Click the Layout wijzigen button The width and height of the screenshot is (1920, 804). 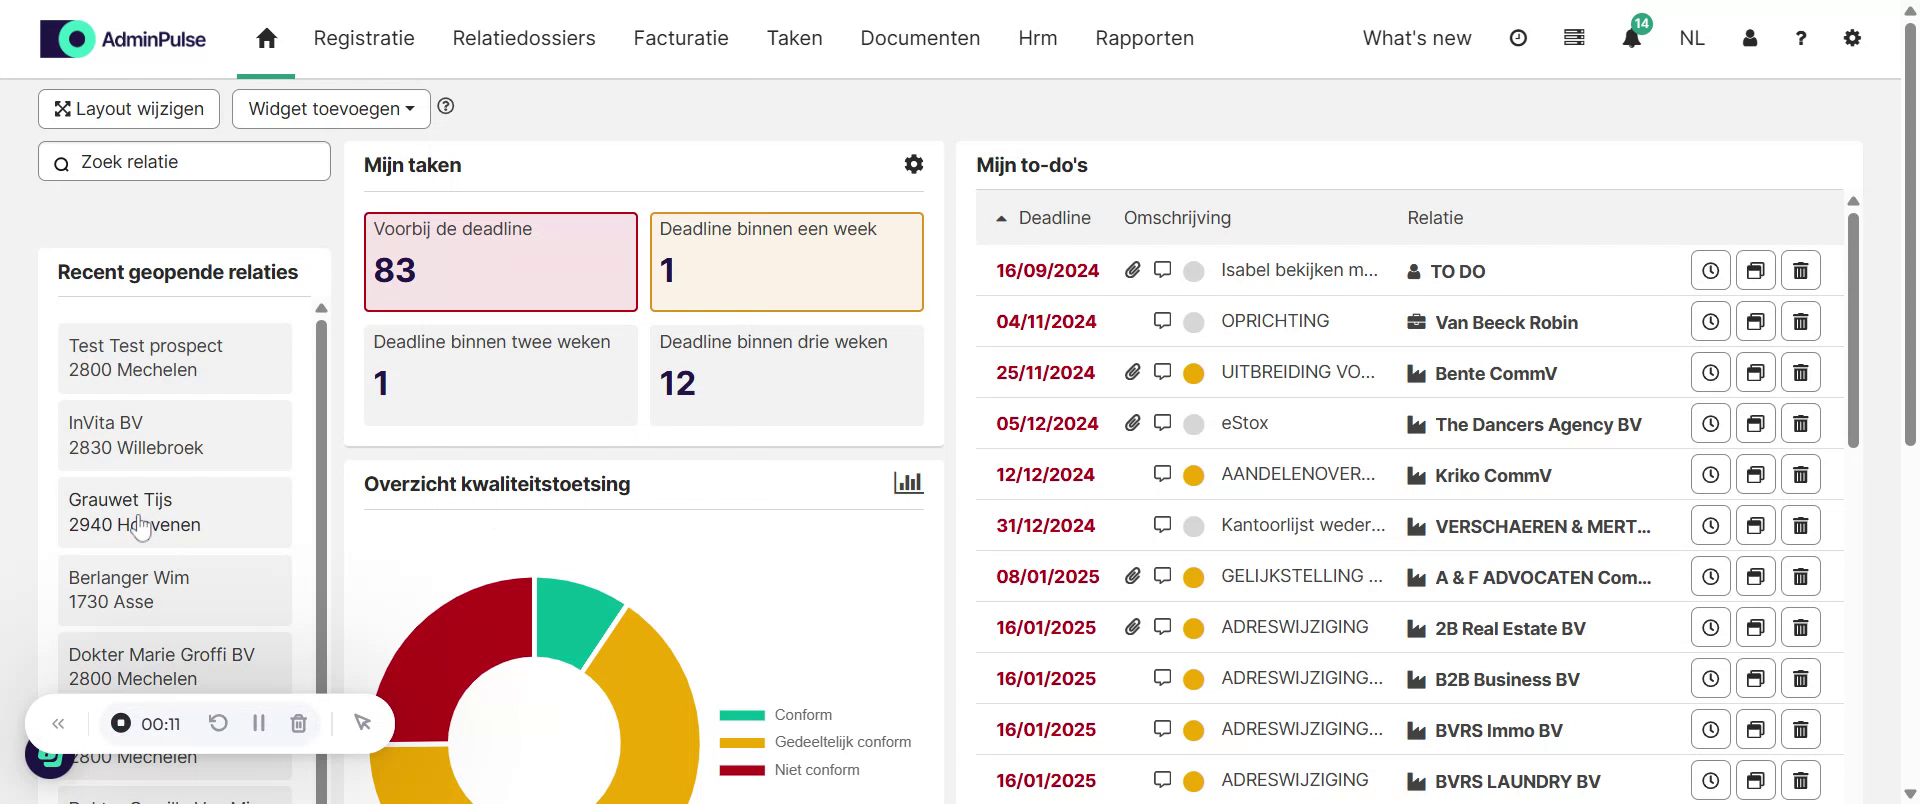point(129,109)
